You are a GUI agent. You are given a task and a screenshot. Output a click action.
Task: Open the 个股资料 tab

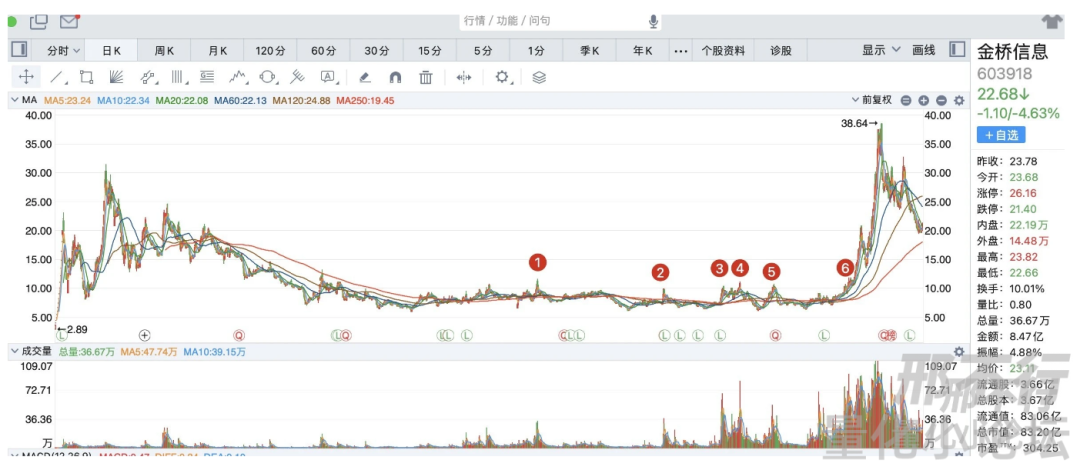click(x=723, y=50)
